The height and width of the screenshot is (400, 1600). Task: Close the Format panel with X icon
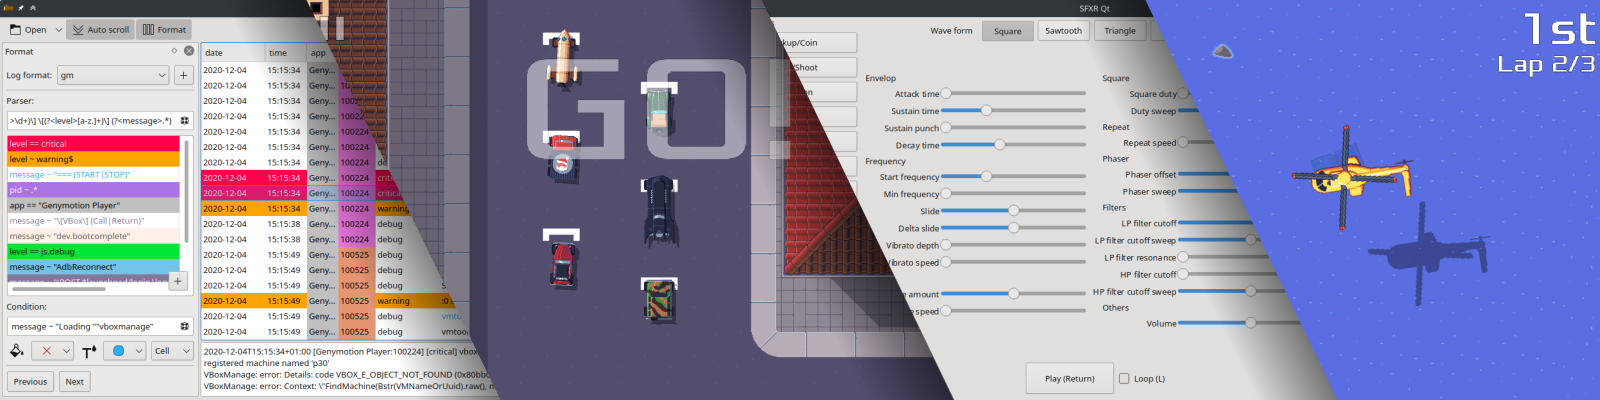[x=189, y=51]
